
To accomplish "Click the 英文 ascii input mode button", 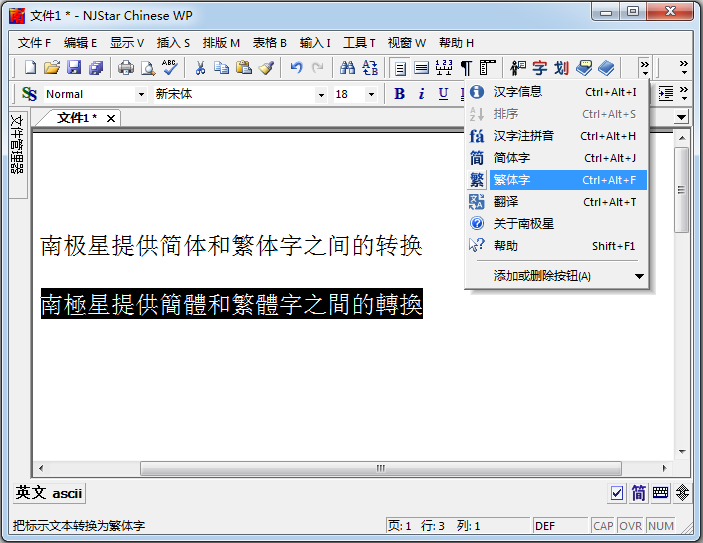I will tap(48, 493).
